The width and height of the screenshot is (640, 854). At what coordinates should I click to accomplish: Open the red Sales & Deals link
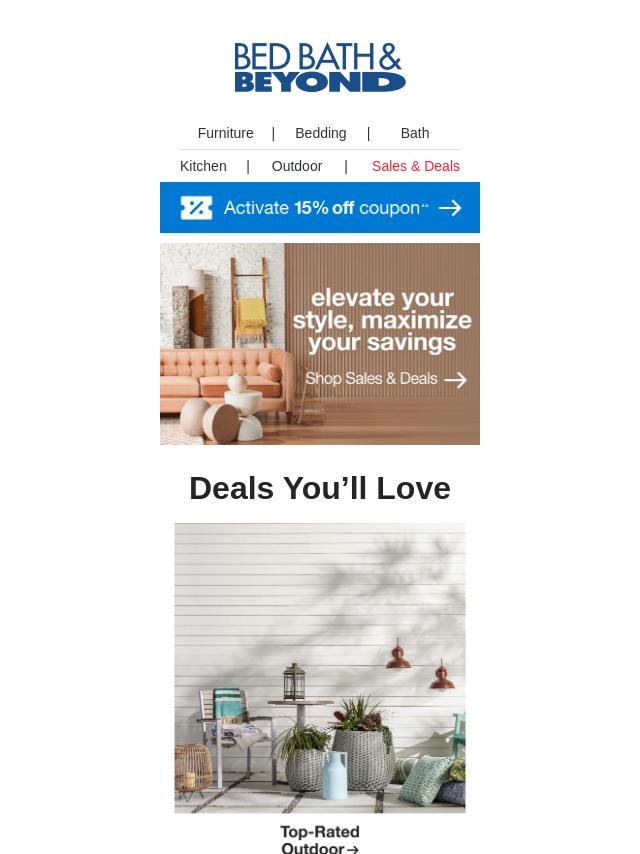click(x=416, y=166)
